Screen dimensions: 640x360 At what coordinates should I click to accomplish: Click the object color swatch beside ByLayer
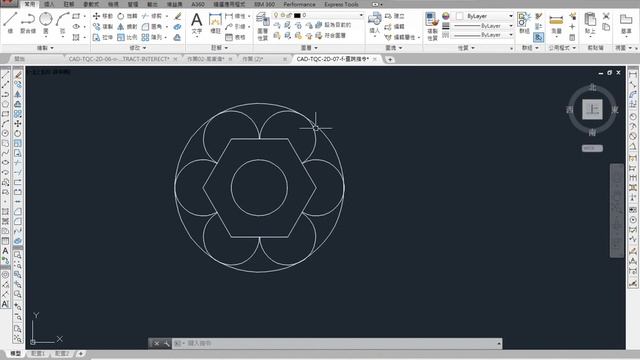(460, 16)
